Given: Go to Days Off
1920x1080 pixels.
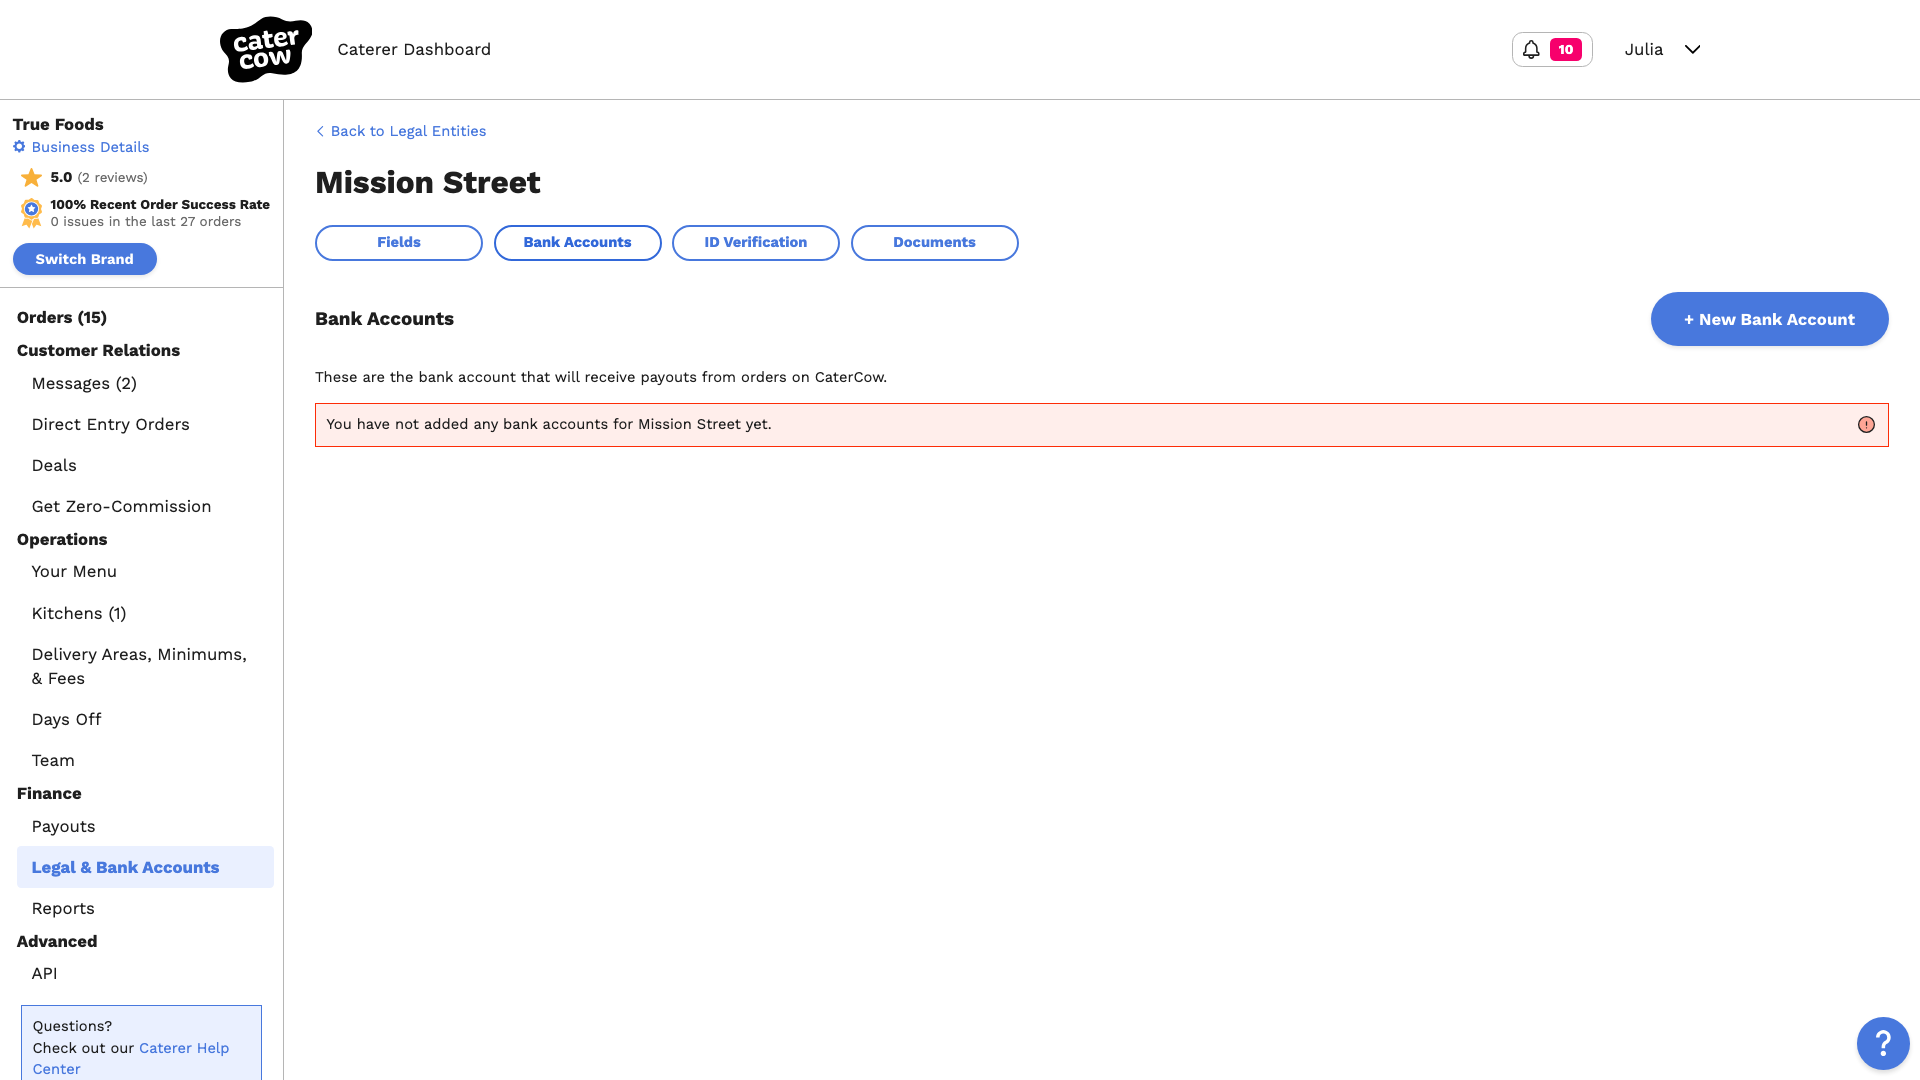Looking at the screenshot, I should point(66,719).
